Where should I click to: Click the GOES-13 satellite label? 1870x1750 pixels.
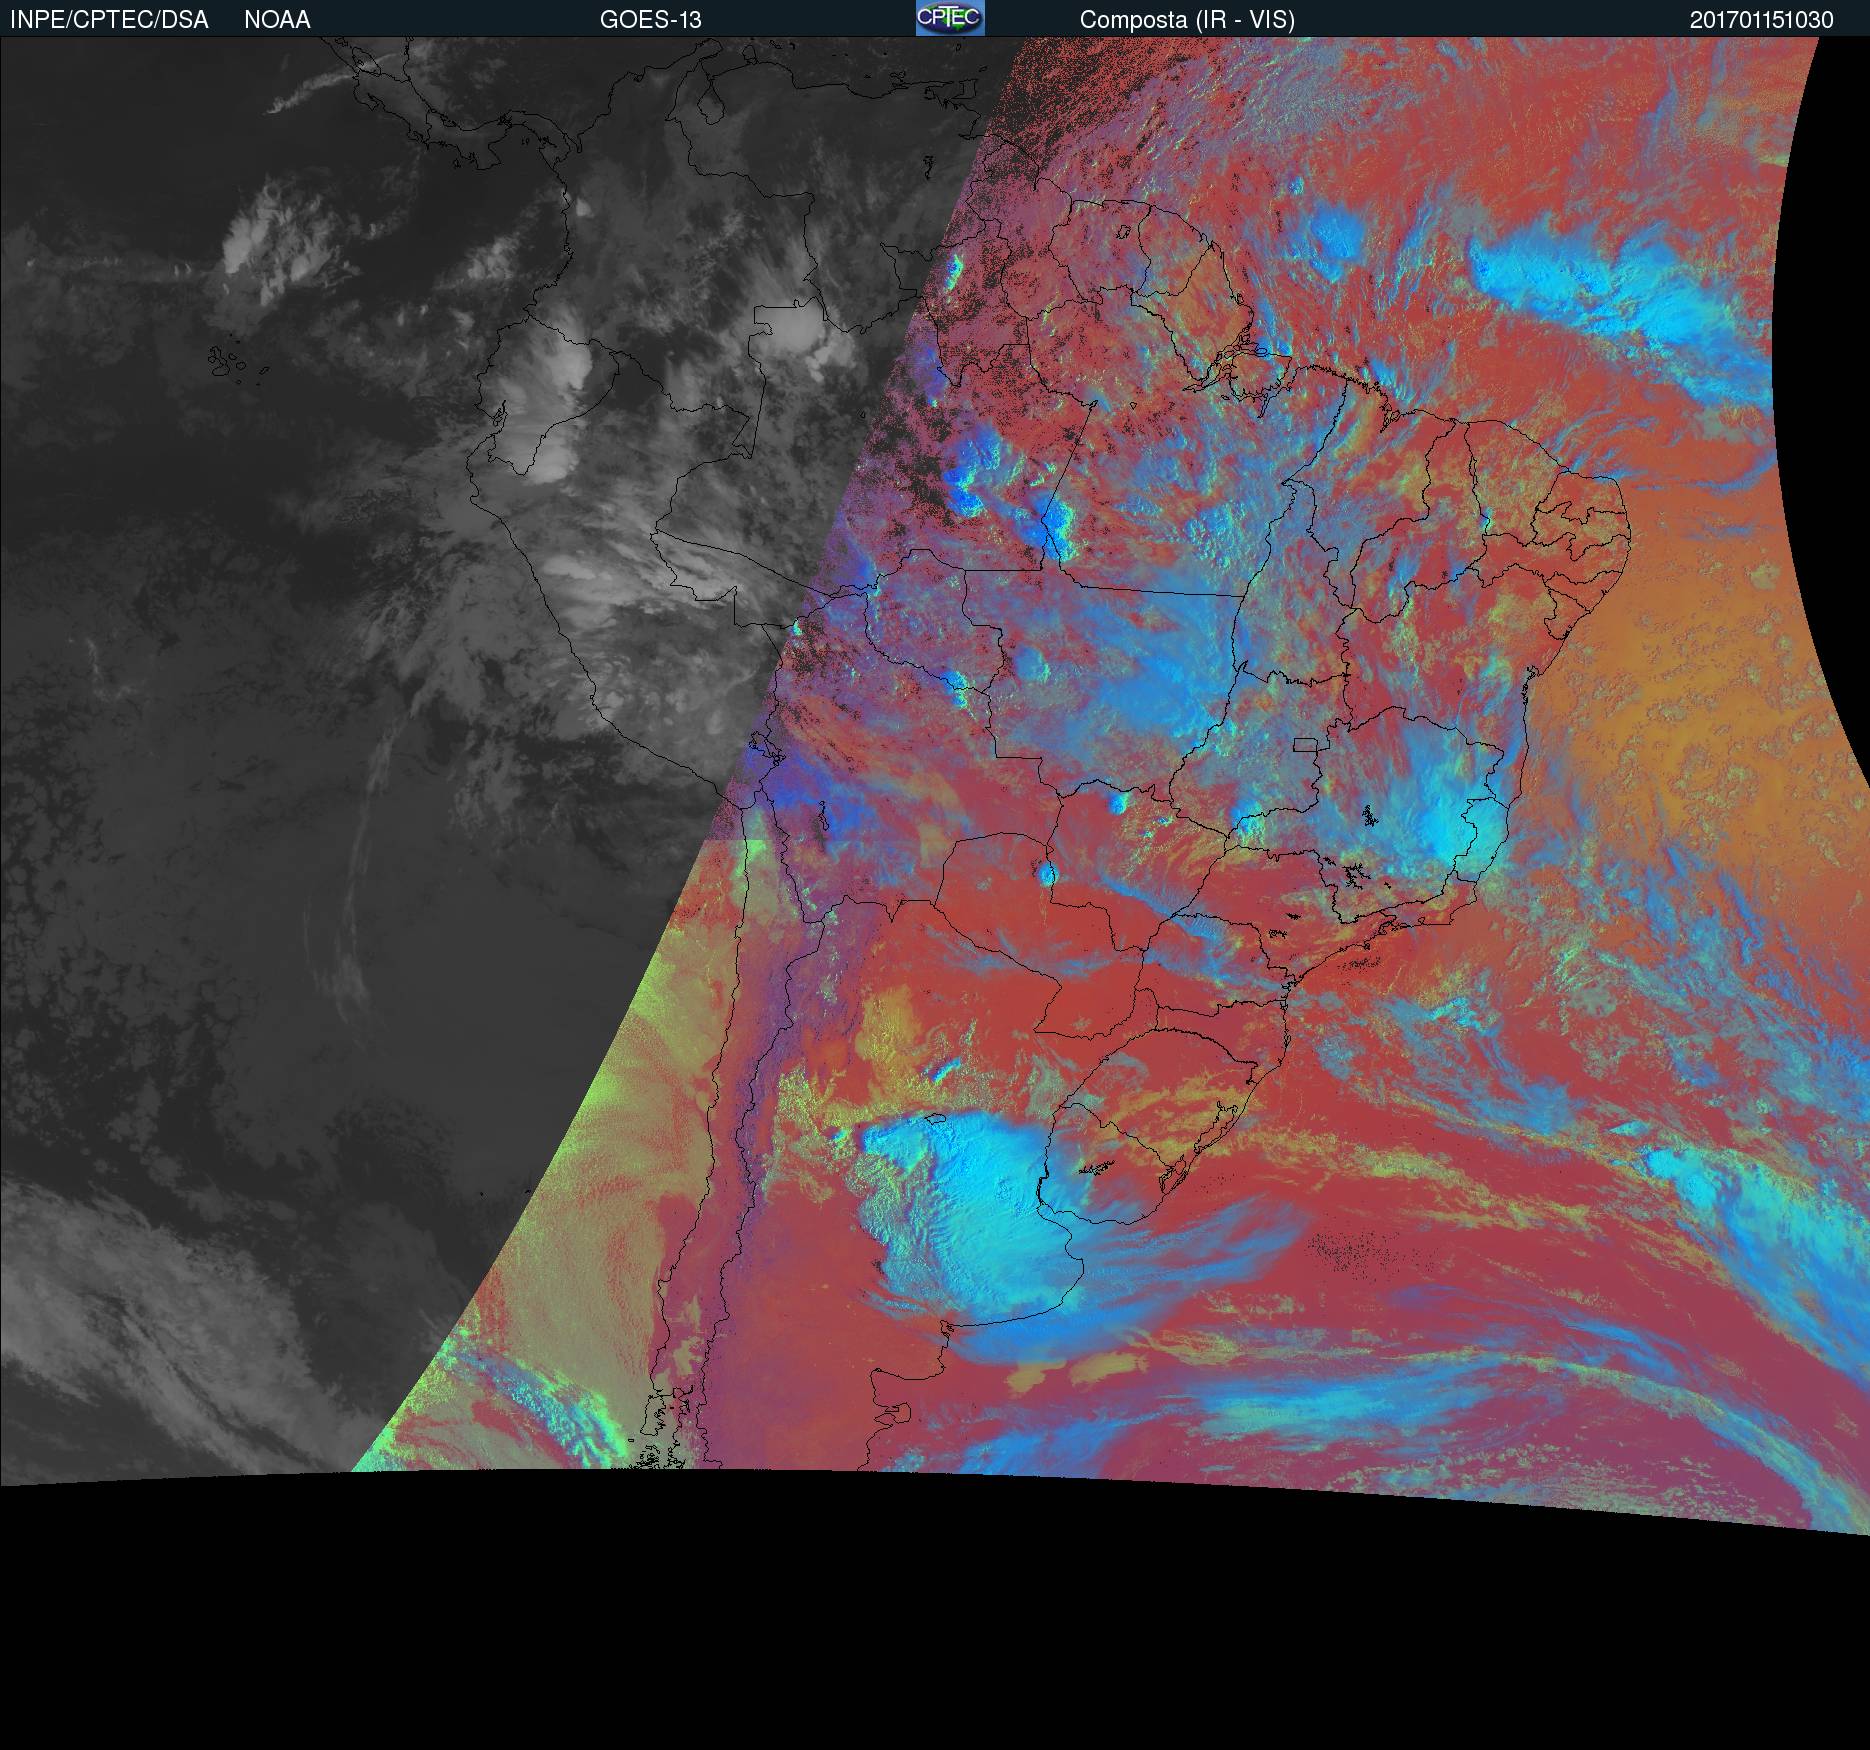[x=651, y=20]
